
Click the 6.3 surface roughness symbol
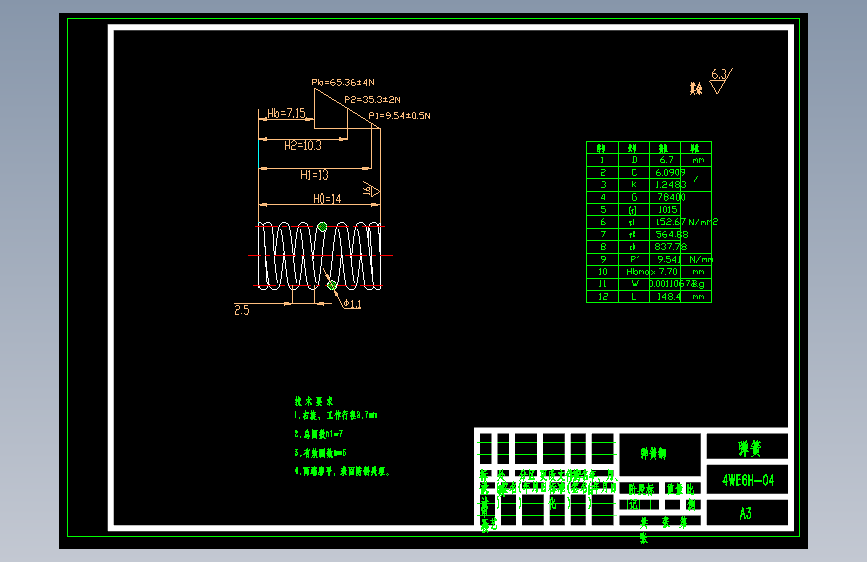pyautogui.click(x=721, y=81)
